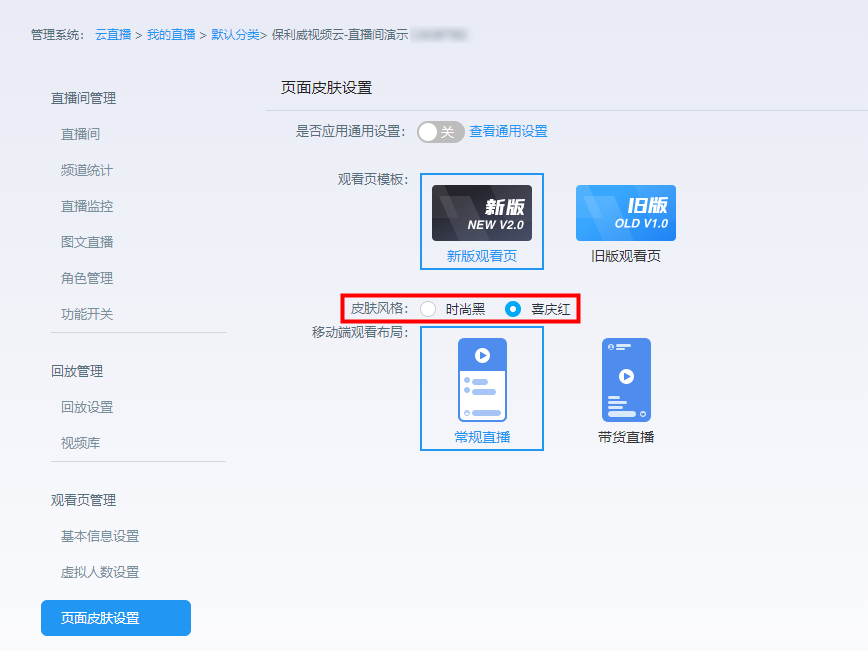The height and width of the screenshot is (651, 868).
Task: Open 功能开关 sidebar item
Action: [87, 314]
